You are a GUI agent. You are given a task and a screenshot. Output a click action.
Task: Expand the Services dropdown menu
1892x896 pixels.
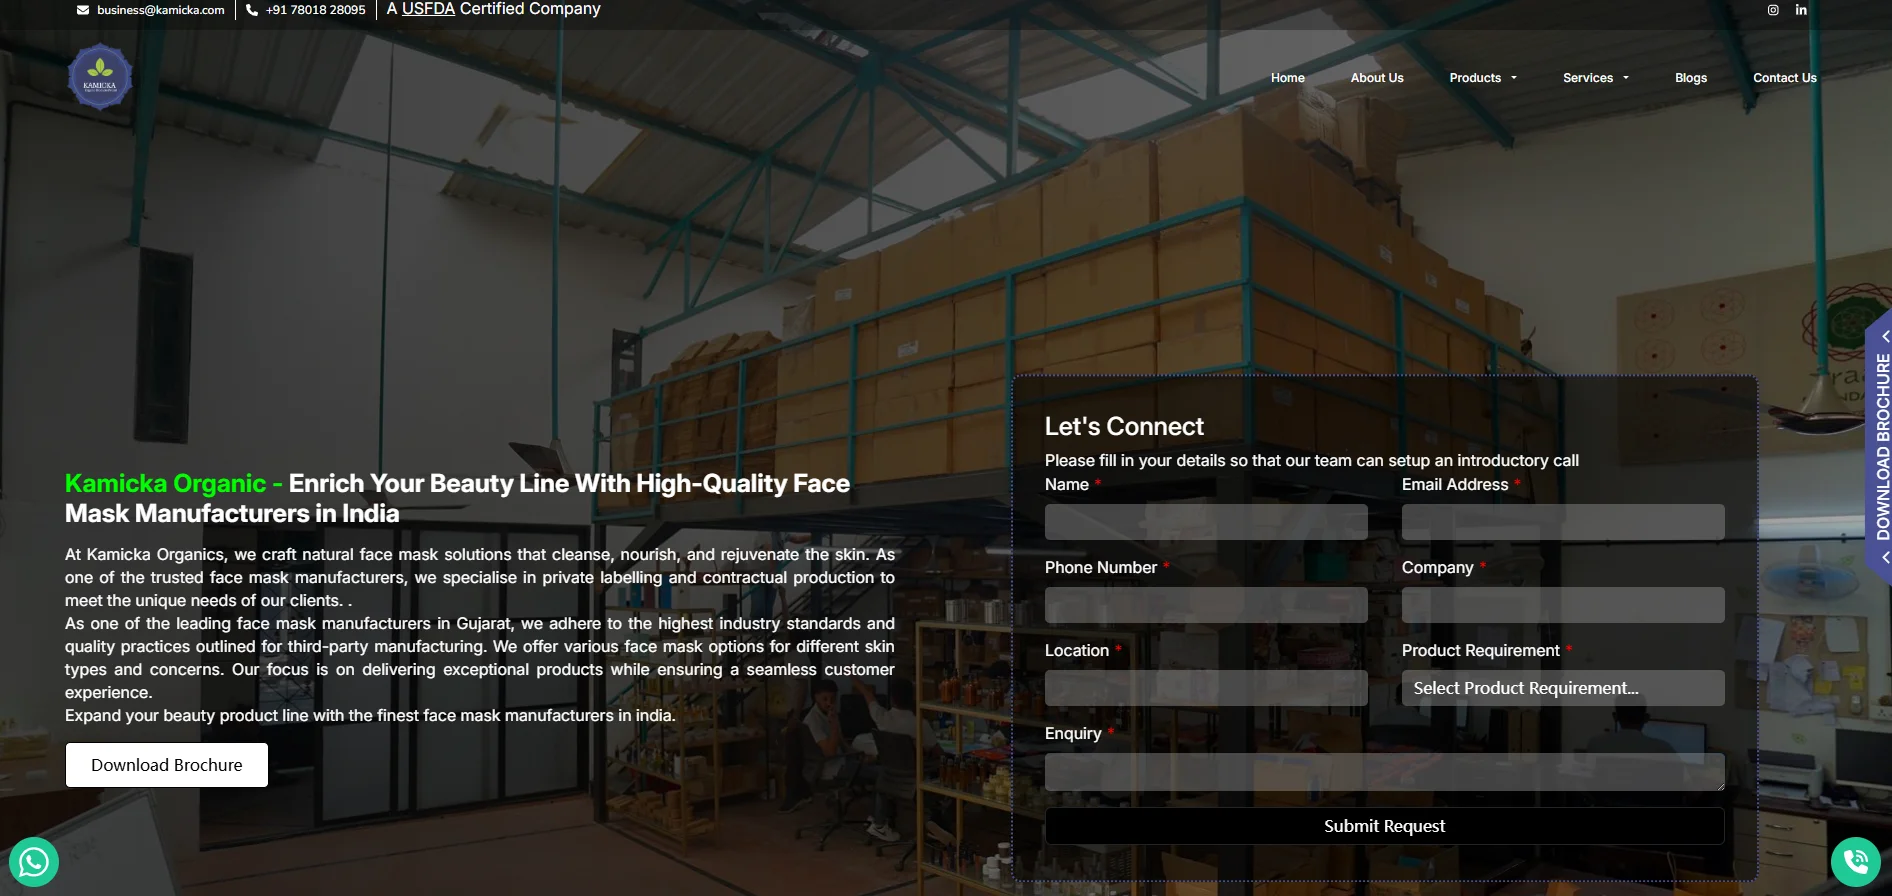click(1595, 78)
